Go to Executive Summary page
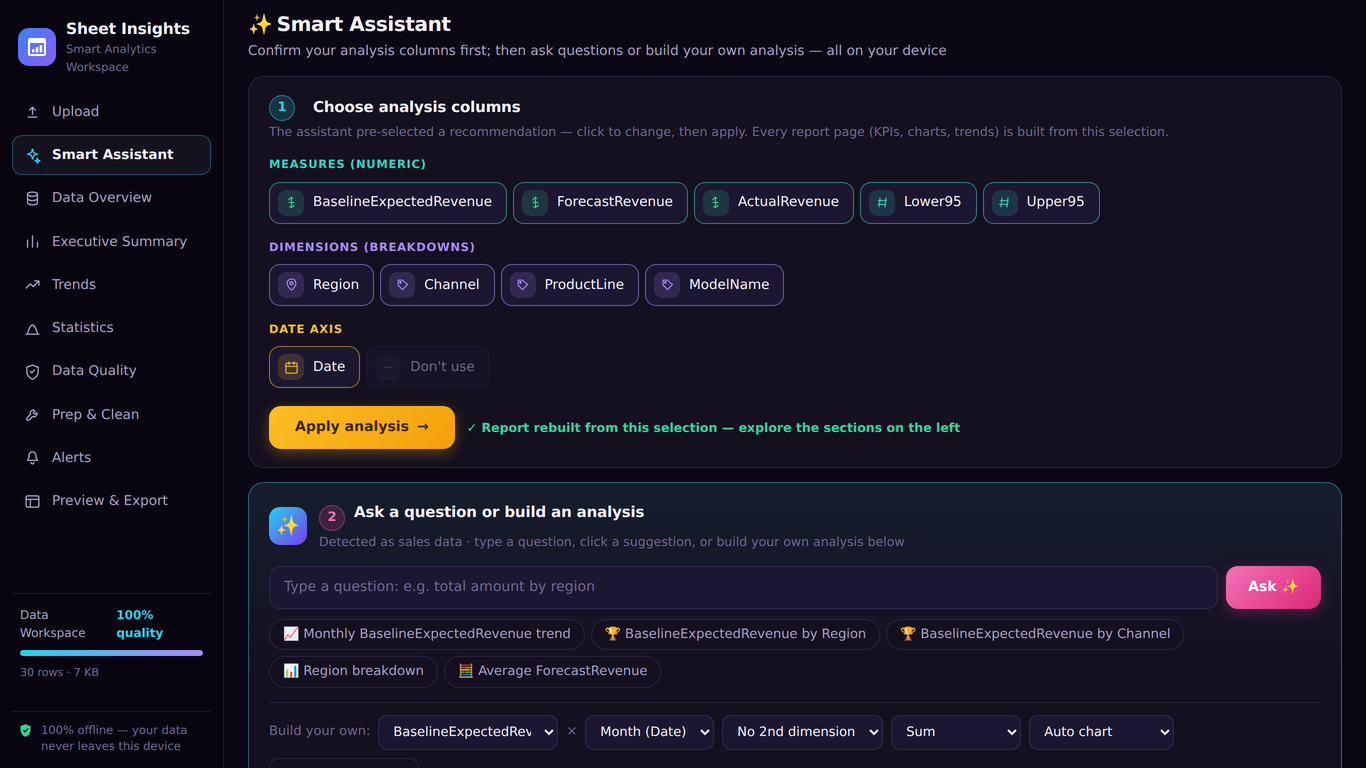Screen dimensions: 1366x768 click(x=111, y=242)
